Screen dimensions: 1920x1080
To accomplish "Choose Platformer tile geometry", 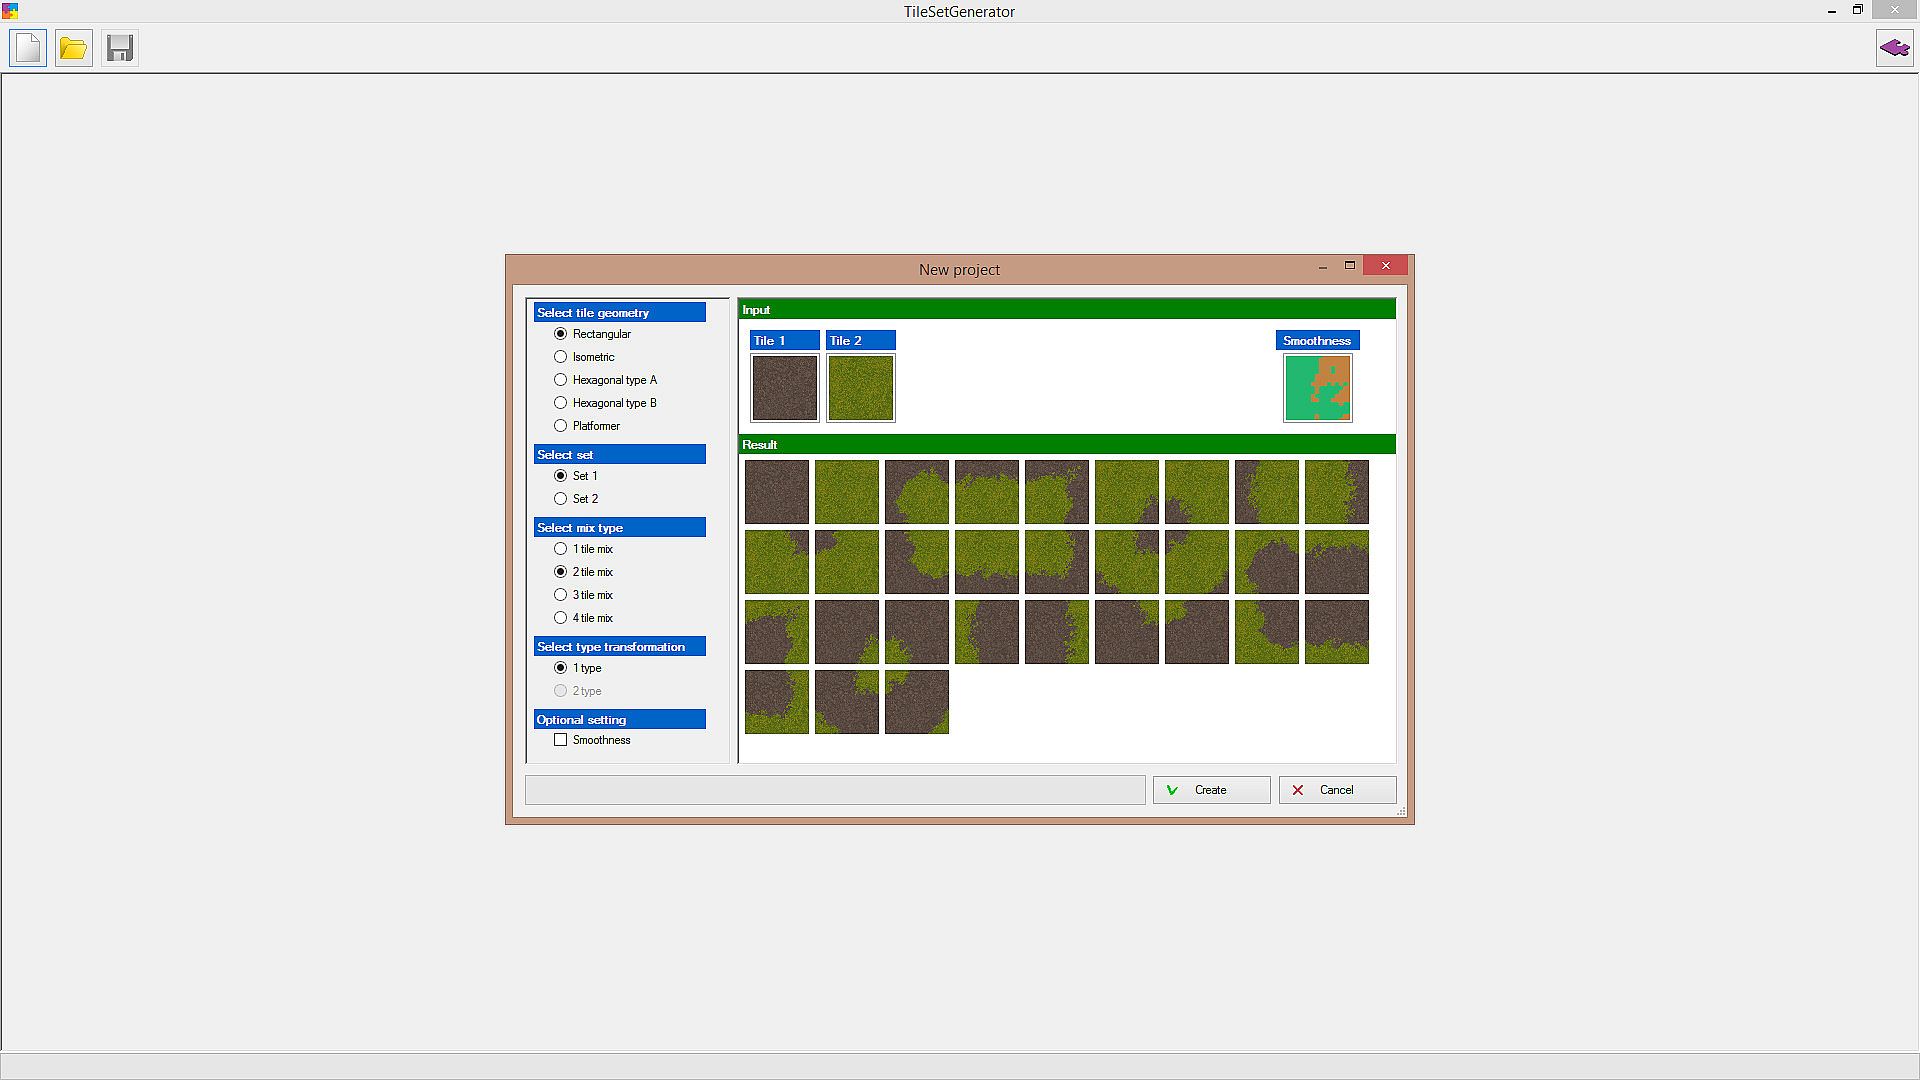I will coord(561,426).
